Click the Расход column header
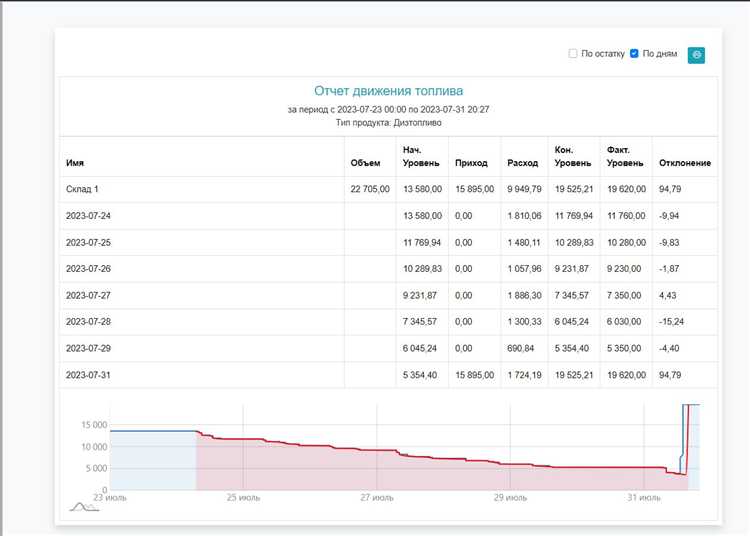Image resolution: width=750 pixels, height=536 pixels. tap(522, 163)
